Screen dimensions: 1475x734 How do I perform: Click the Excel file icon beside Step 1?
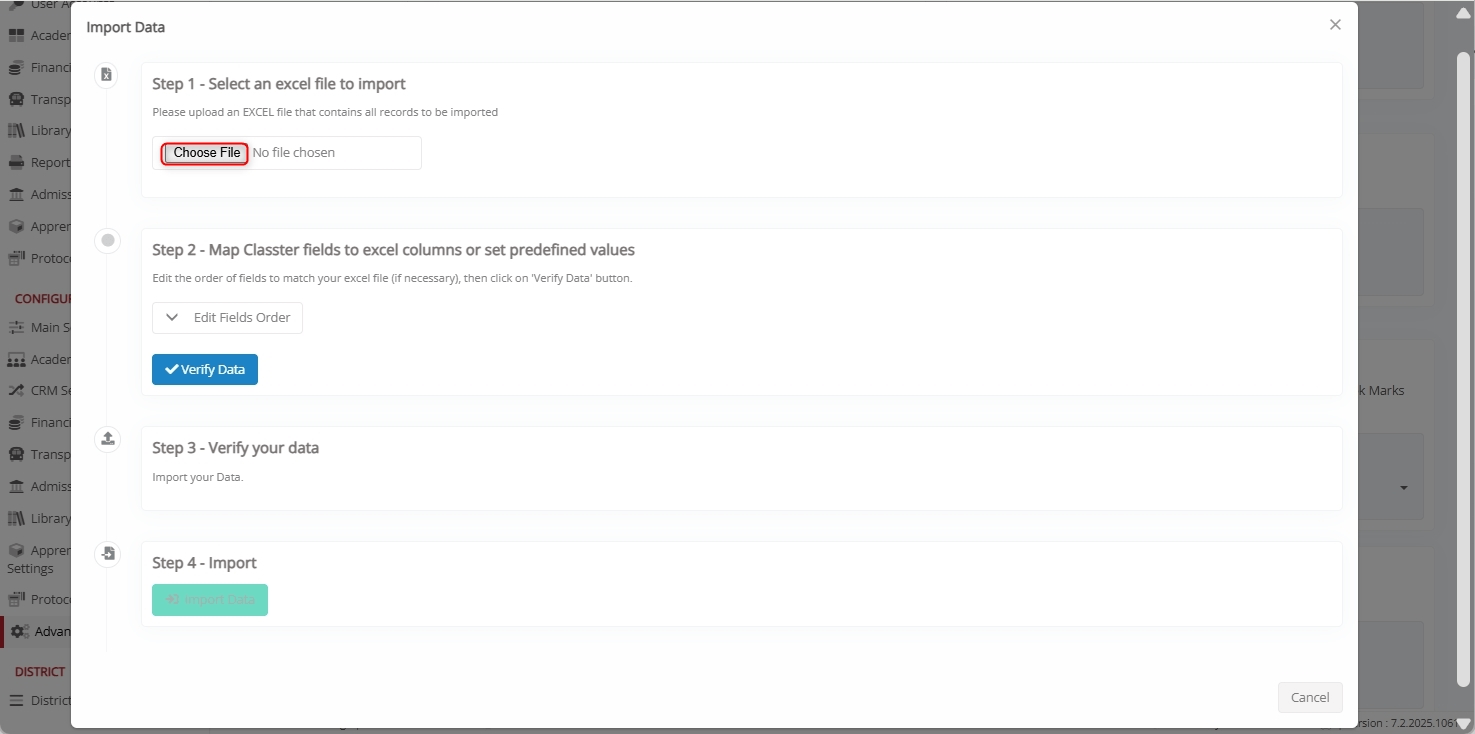[x=107, y=74]
